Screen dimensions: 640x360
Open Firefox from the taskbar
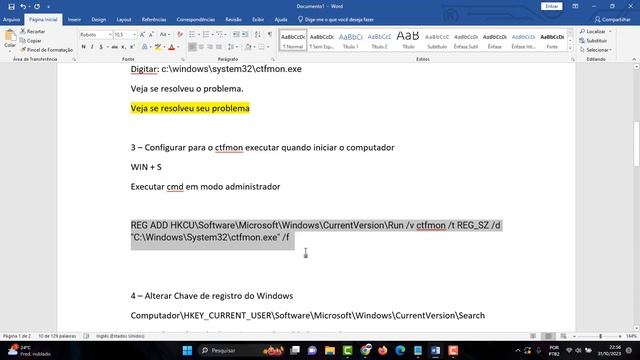click(382, 350)
